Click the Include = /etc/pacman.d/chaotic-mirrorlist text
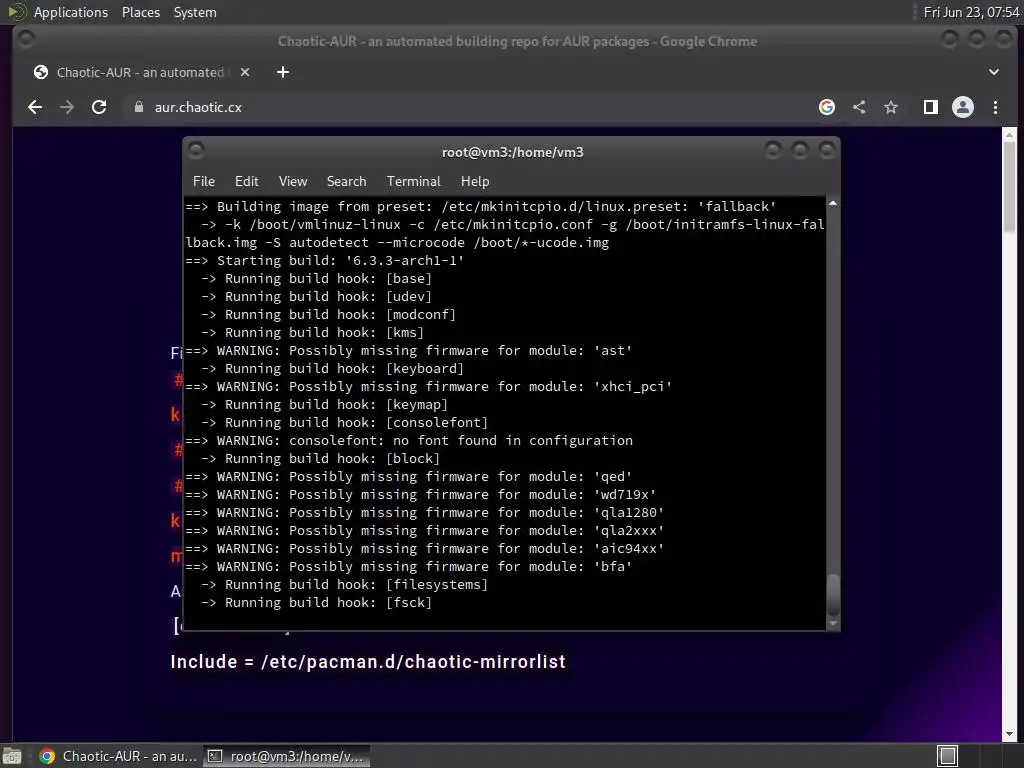This screenshot has height=768, width=1024. (368, 662)
